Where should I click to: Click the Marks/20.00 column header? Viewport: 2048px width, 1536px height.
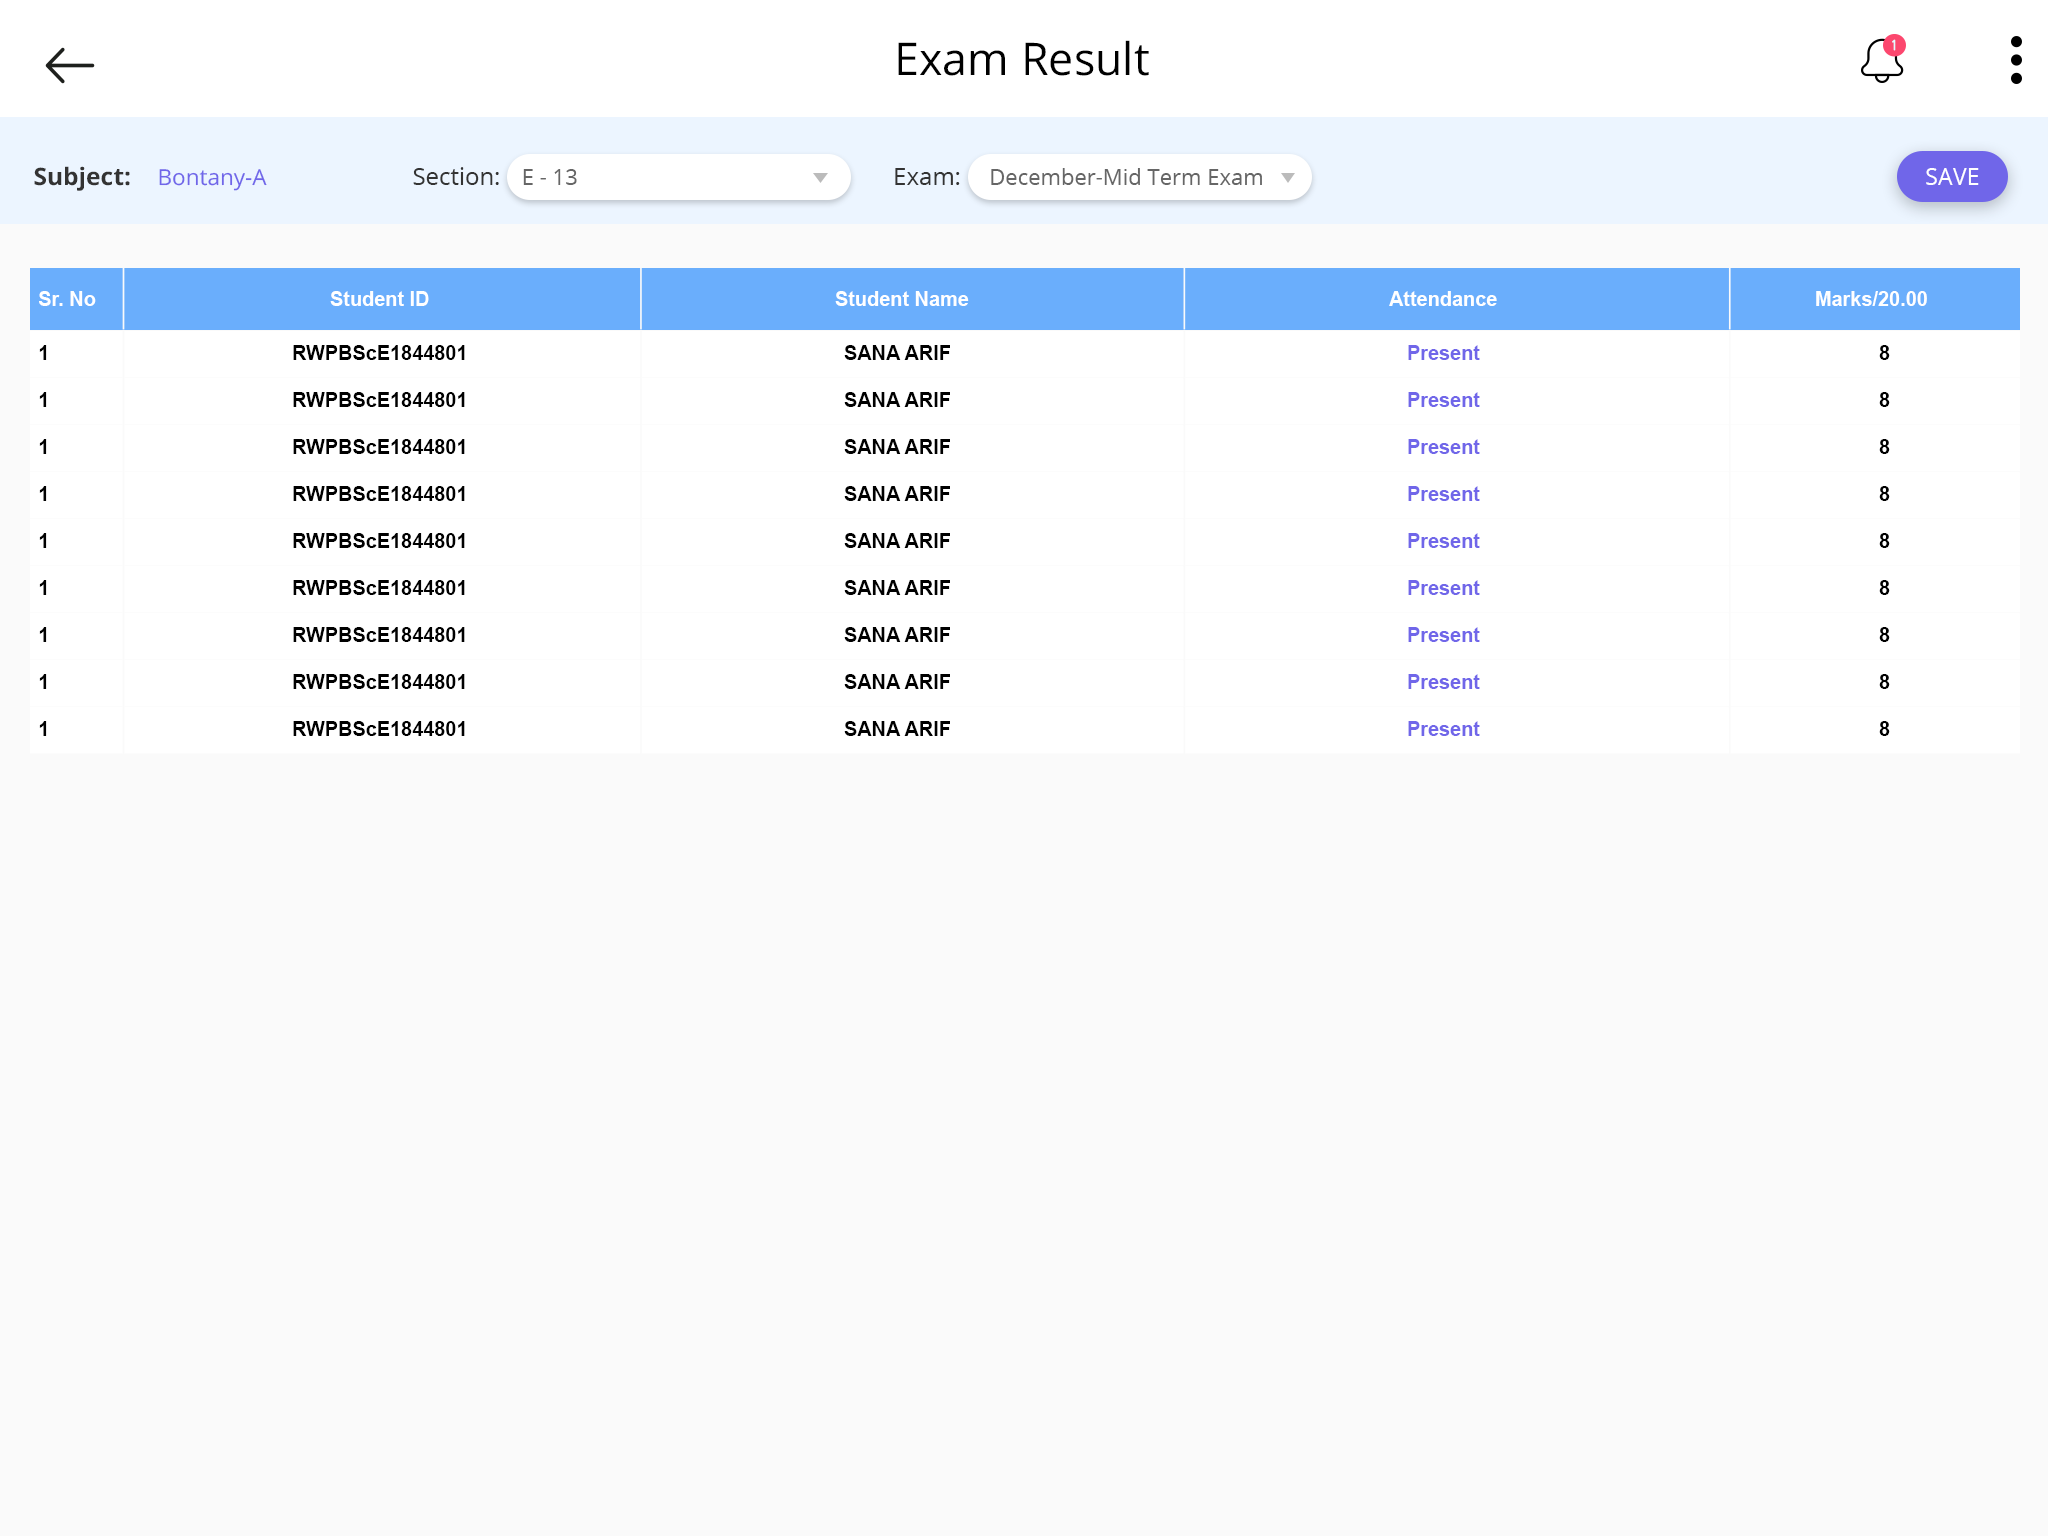tap(1870, 299)
